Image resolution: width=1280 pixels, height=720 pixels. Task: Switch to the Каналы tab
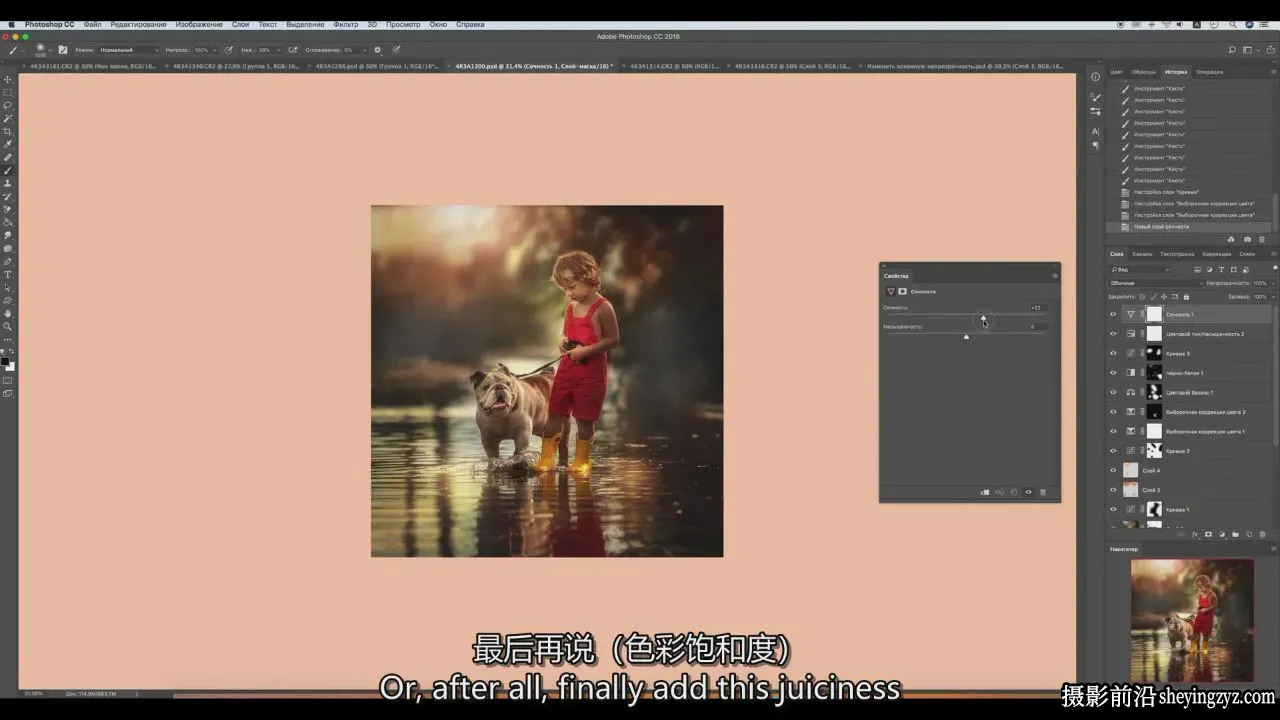click(x=1143, y=254)
